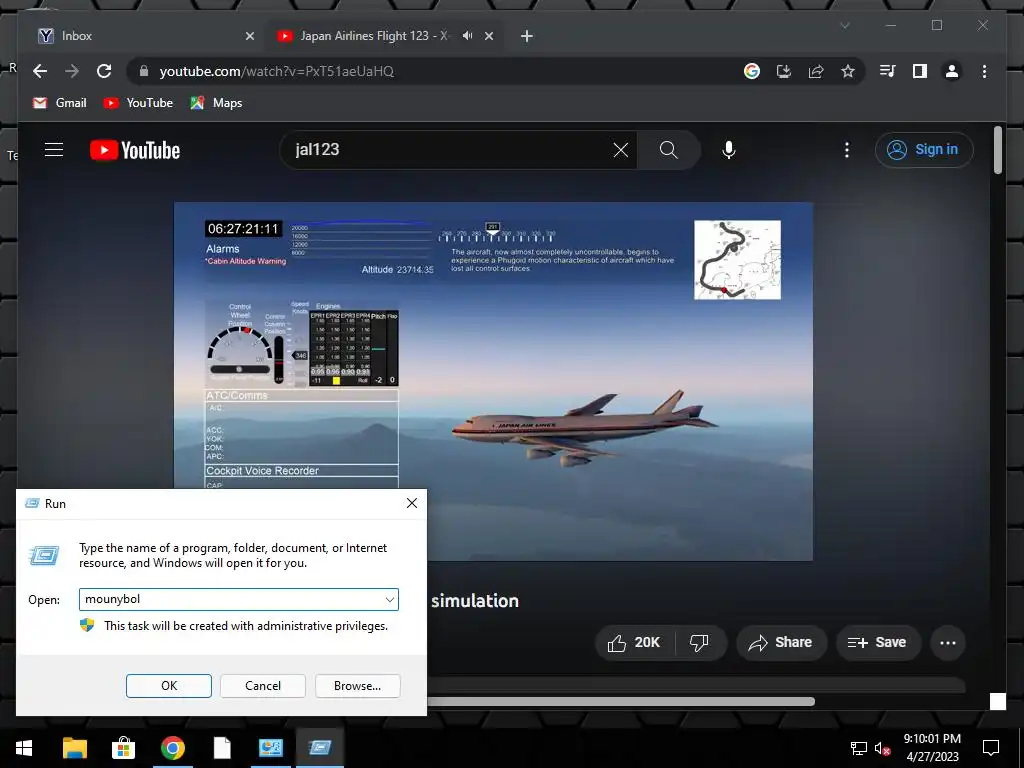Dislike the video with thumbs down
The height and width of the screenshot is (768, 1024).
pos(699,643)
